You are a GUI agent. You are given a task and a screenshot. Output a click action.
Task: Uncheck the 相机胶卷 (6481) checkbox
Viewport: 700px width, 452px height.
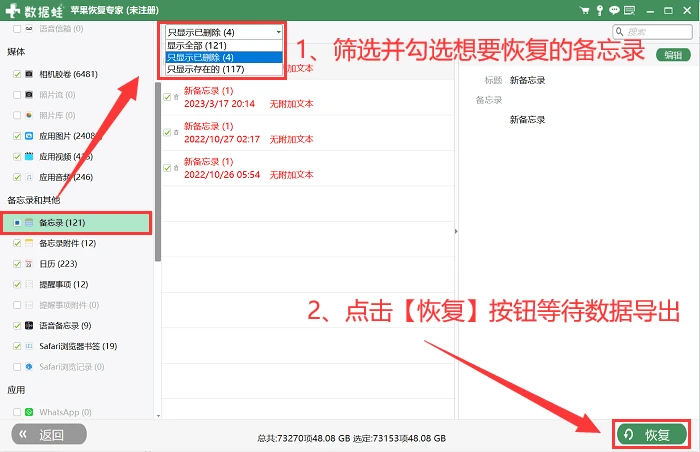tap(17, 74)
